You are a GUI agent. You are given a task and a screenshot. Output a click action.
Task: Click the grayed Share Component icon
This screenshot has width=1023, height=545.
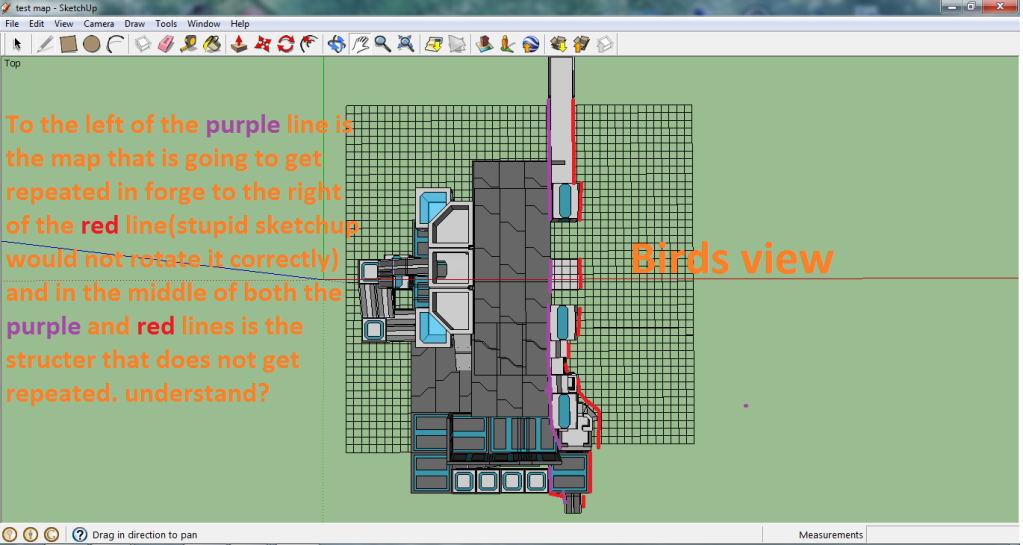(605, 44)
